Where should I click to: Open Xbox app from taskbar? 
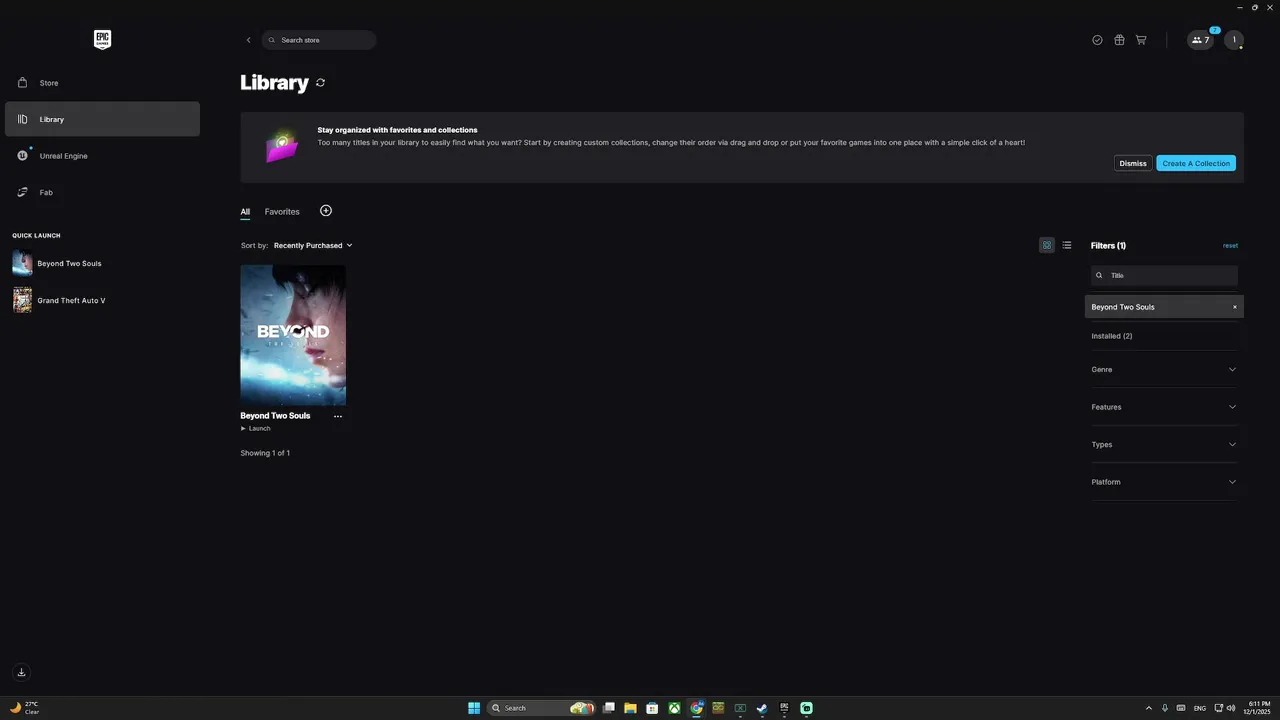coord(674,708)
